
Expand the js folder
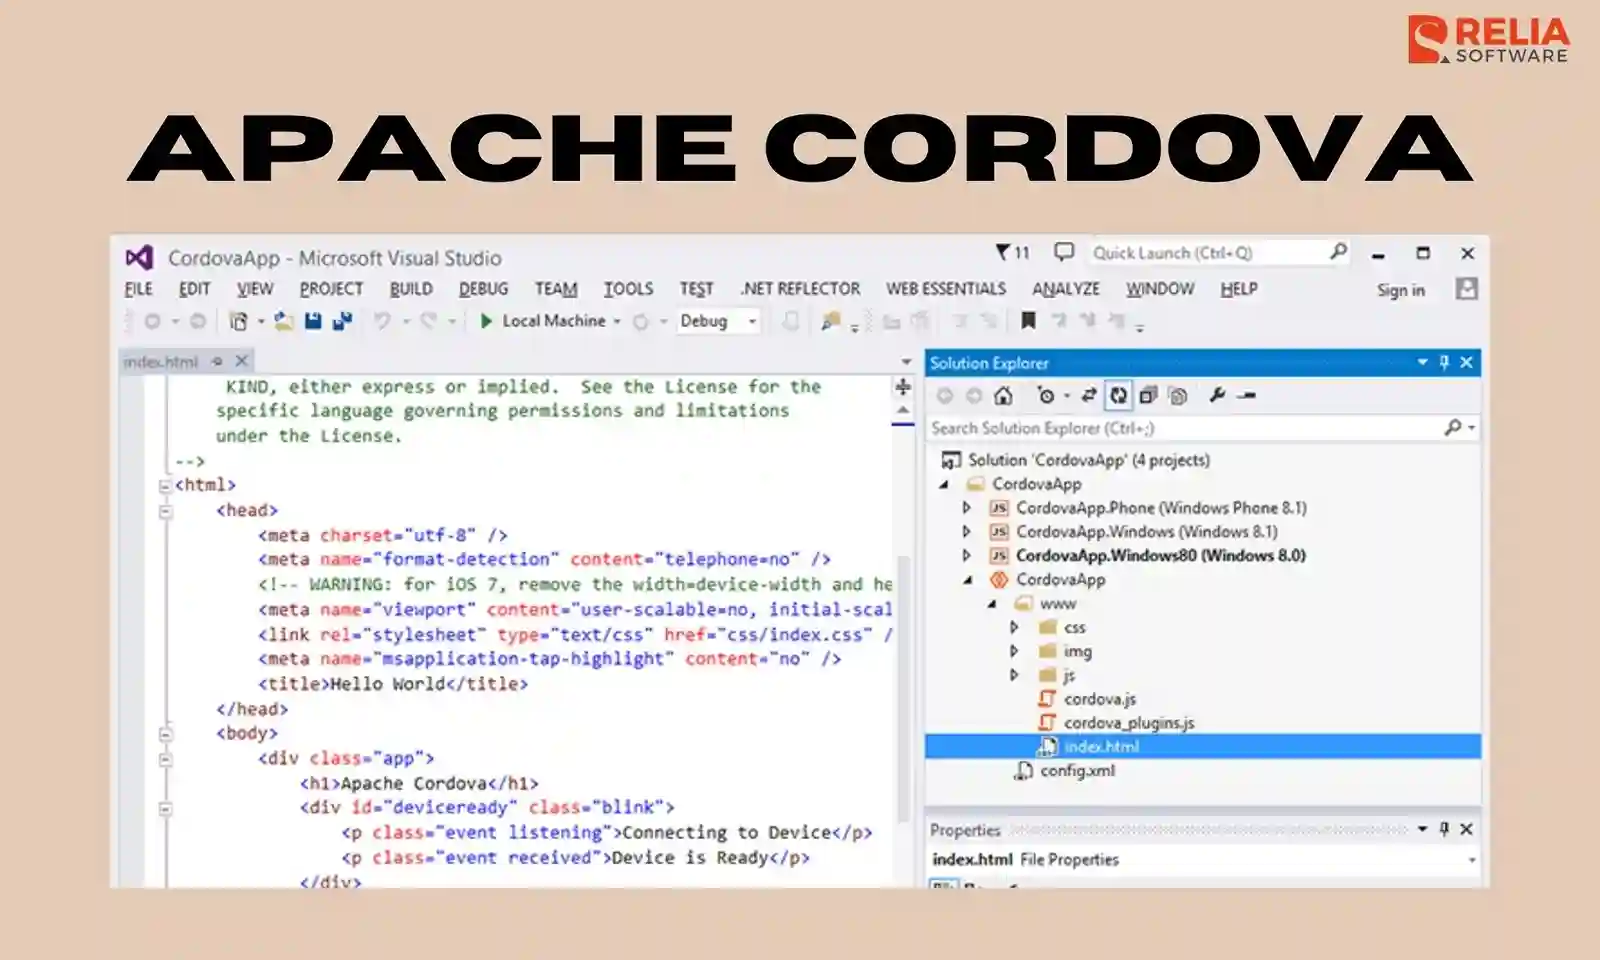[1014, 676]
